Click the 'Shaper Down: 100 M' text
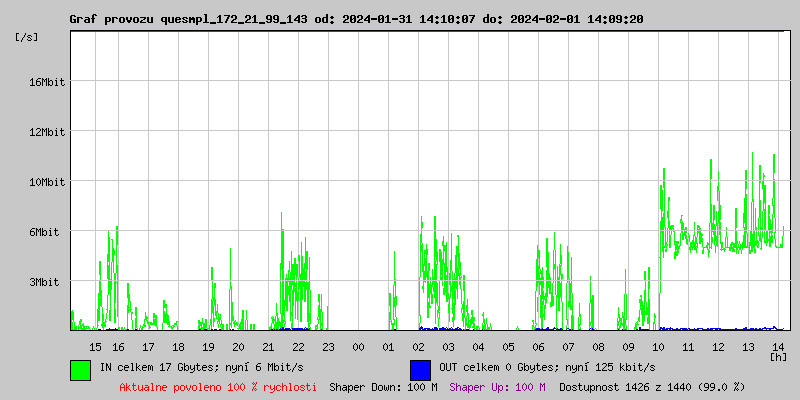 (383, 386)
